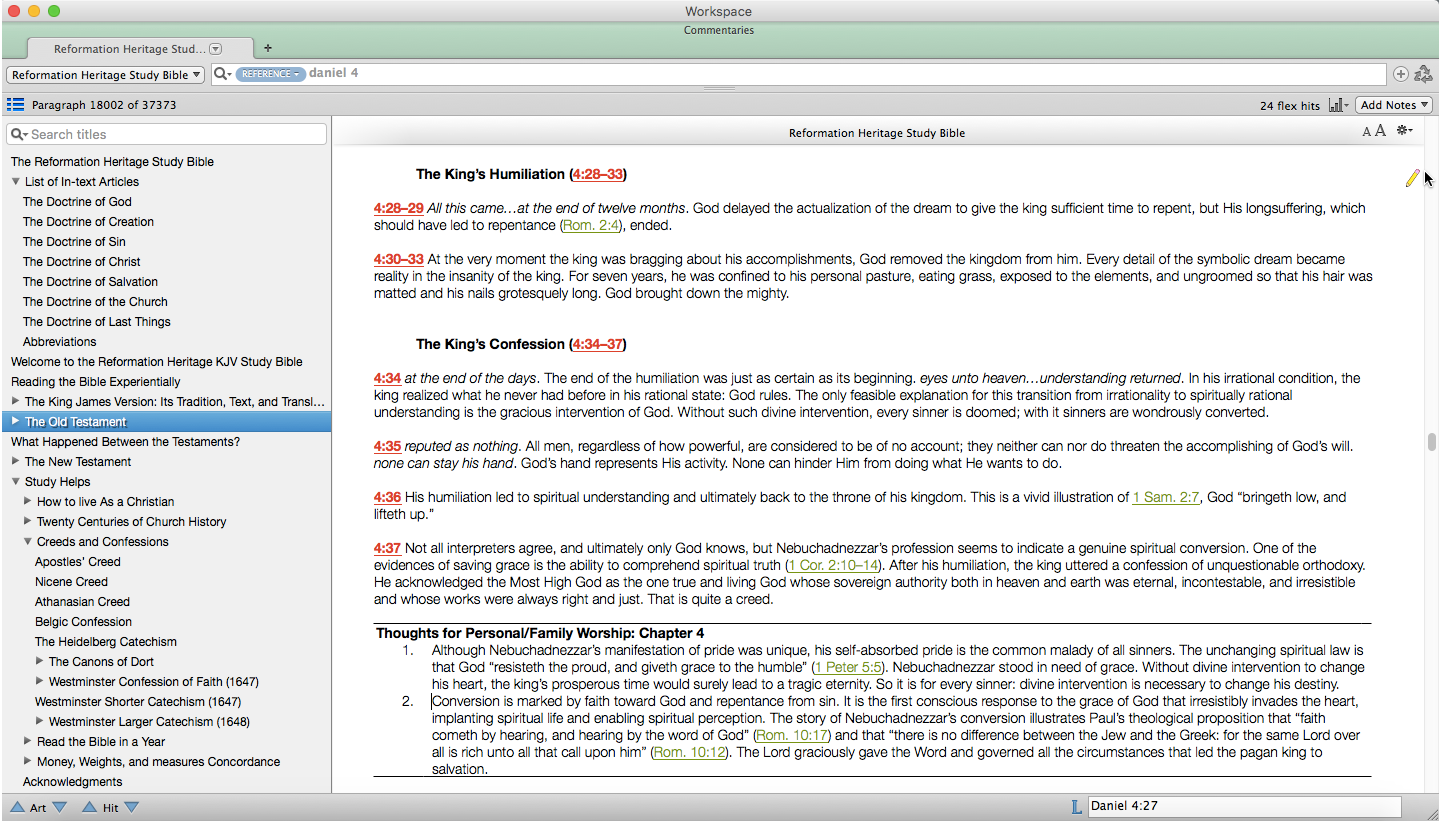
Task: Open the Nicene Creed entry
Action: 71,582
